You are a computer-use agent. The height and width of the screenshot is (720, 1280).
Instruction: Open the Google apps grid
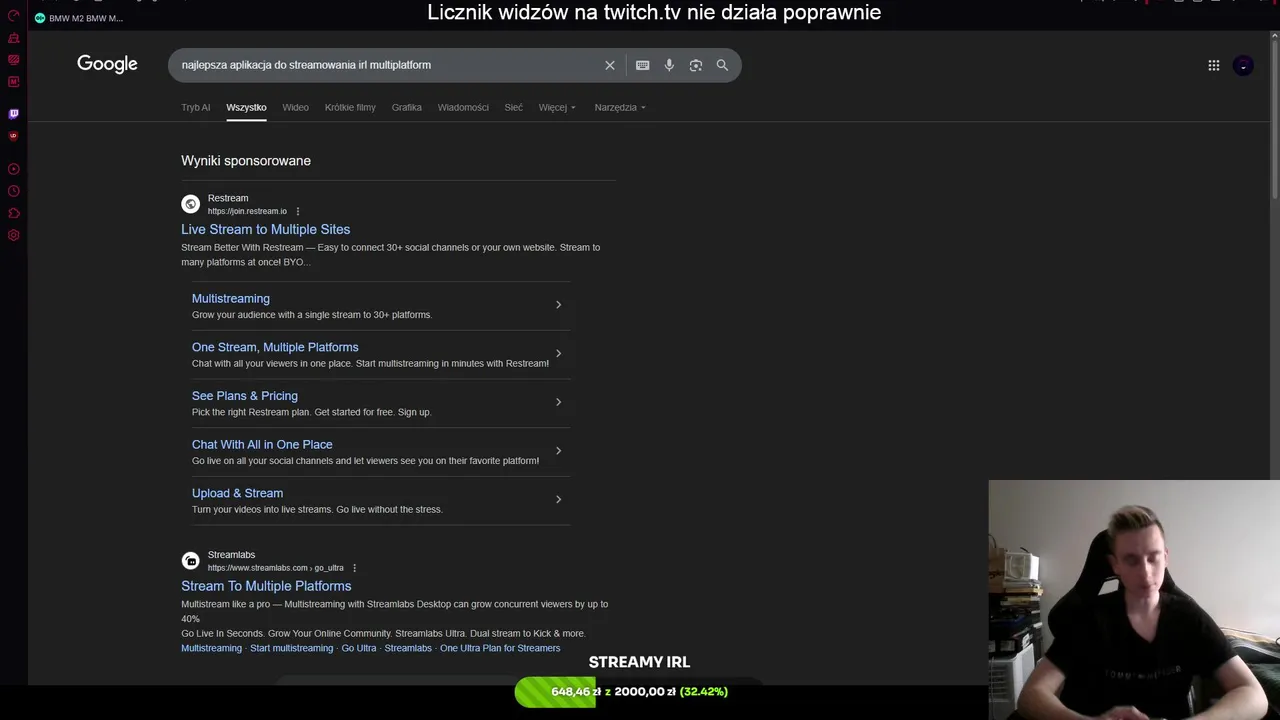click(1213, 65)
